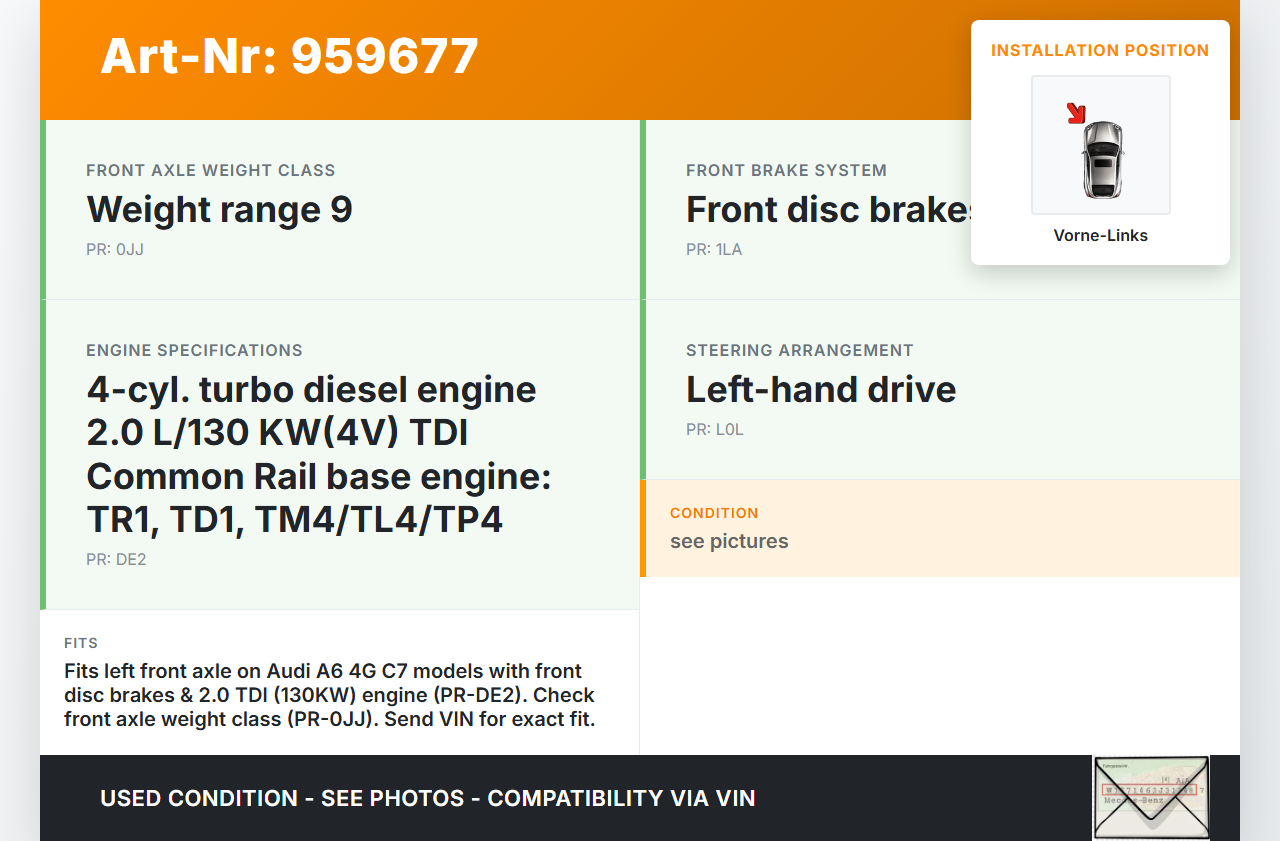
Task: Click the PR: DE2 code
Action: point(116,560)
